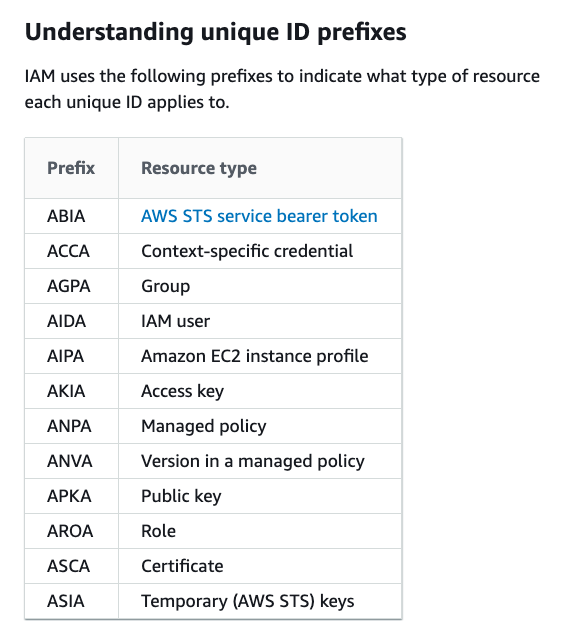This screenshot has height=639, width=564.
Task: Click the paragraph starting 'IAM uses the following'
Action: click(282, 89)
